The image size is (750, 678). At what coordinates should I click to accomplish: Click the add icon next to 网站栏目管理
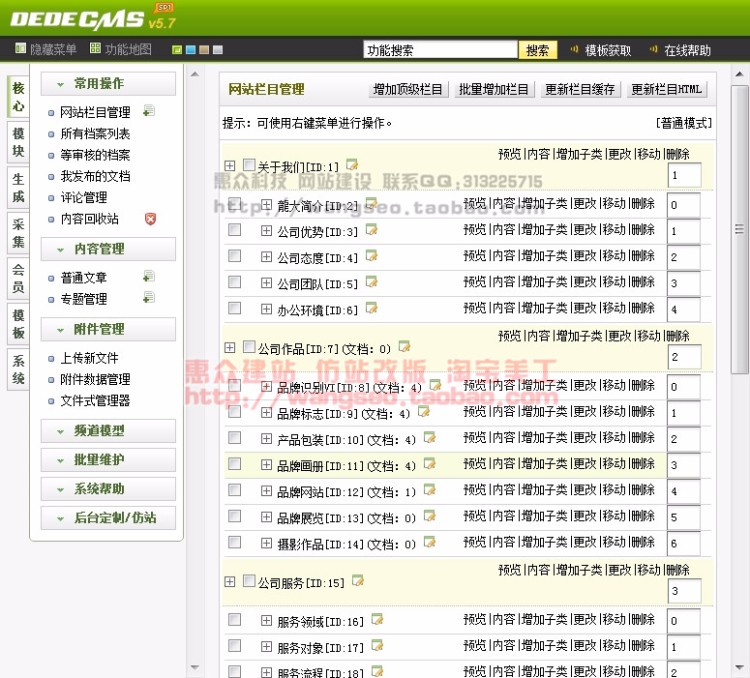point(149,111)
